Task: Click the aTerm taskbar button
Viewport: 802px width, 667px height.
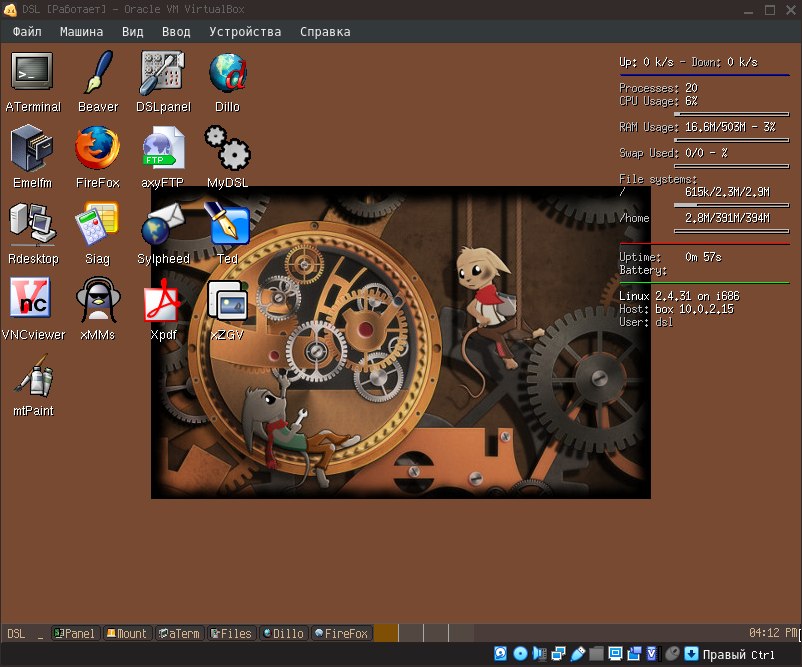Action: 180,633
